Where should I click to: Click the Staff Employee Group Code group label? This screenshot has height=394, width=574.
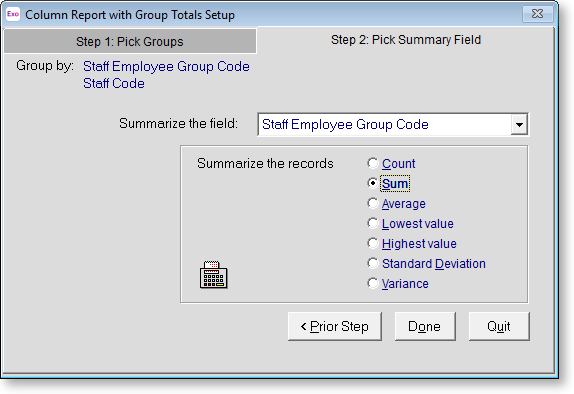pos(166,67)
